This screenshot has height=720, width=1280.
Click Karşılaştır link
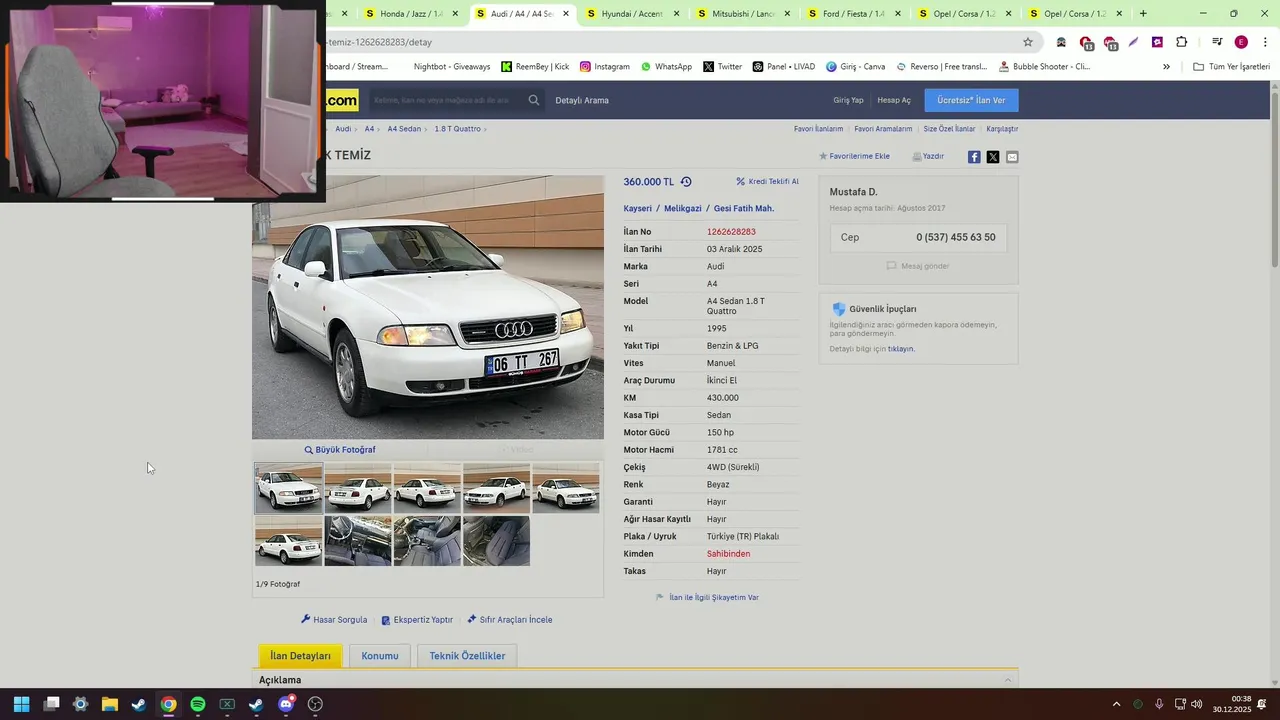(1002, 129)
